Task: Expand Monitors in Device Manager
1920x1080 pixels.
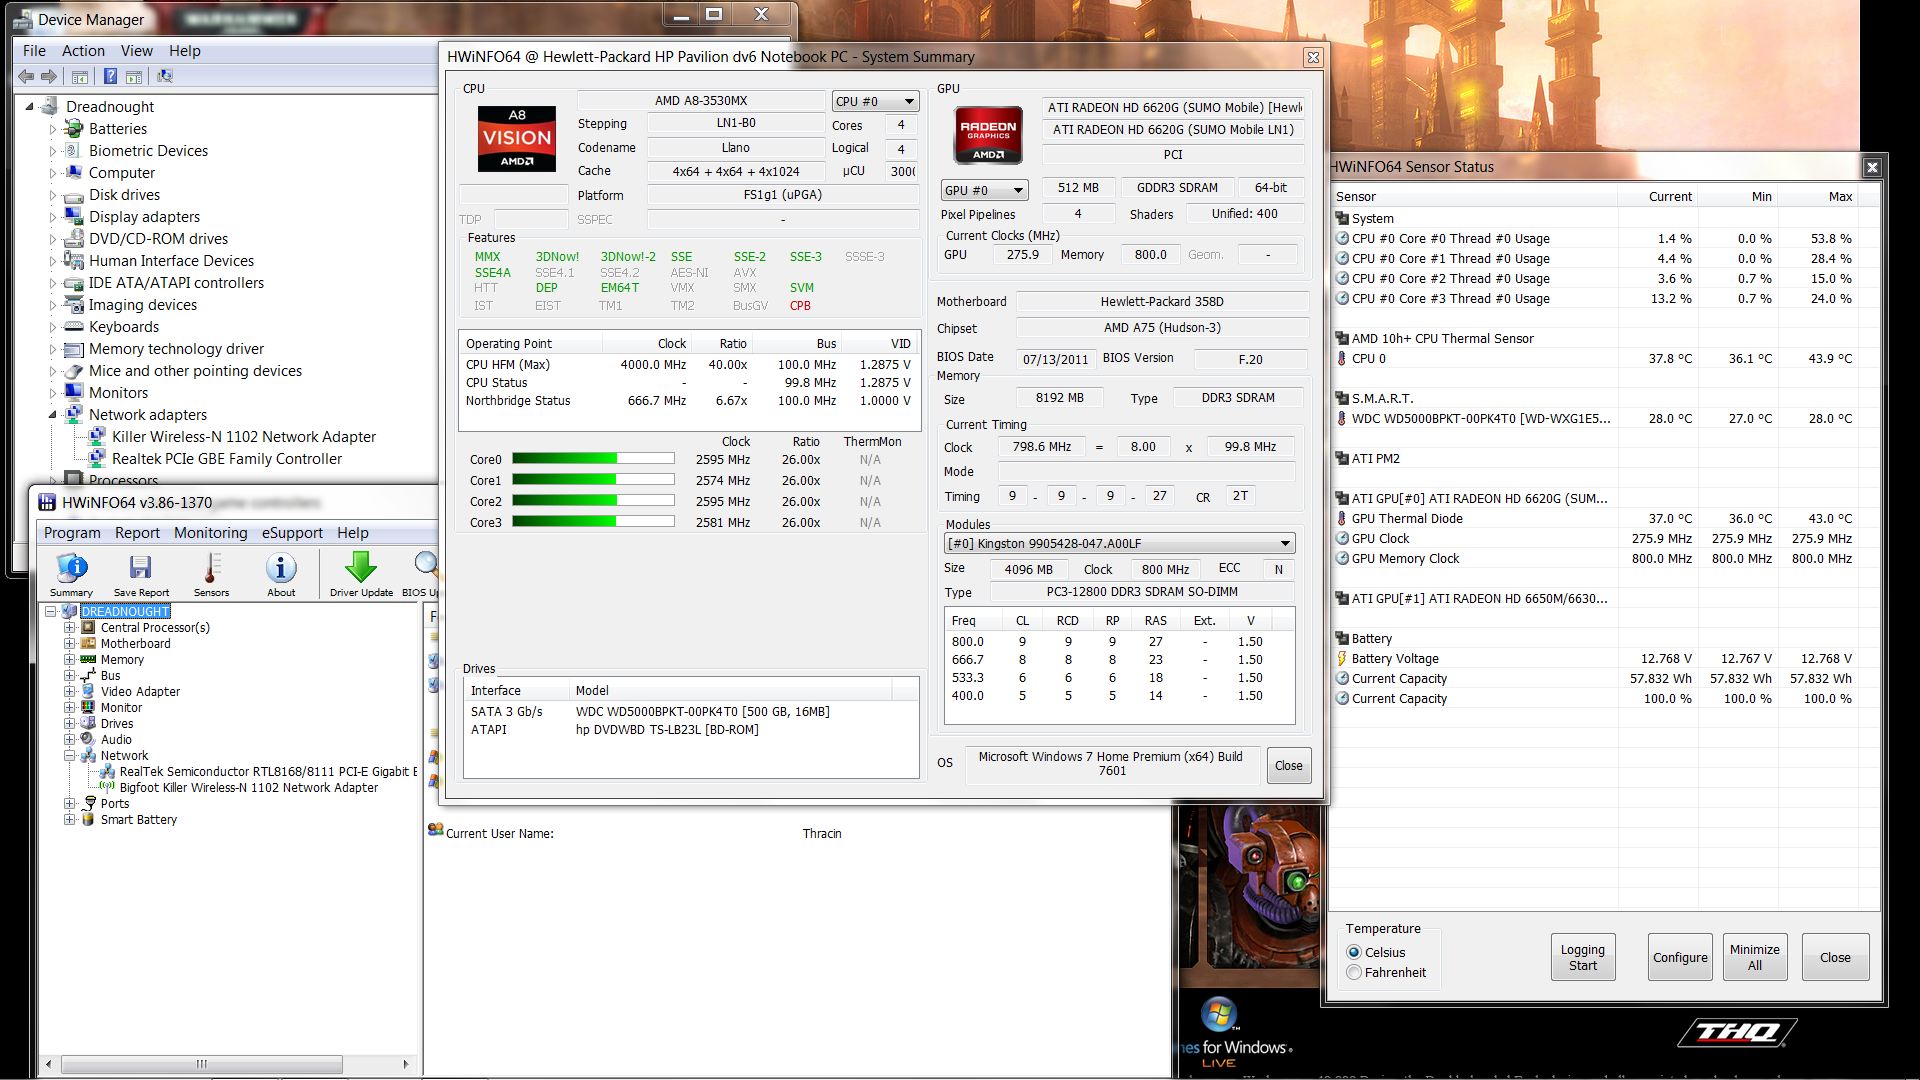Action: click(x=53, y=393)
